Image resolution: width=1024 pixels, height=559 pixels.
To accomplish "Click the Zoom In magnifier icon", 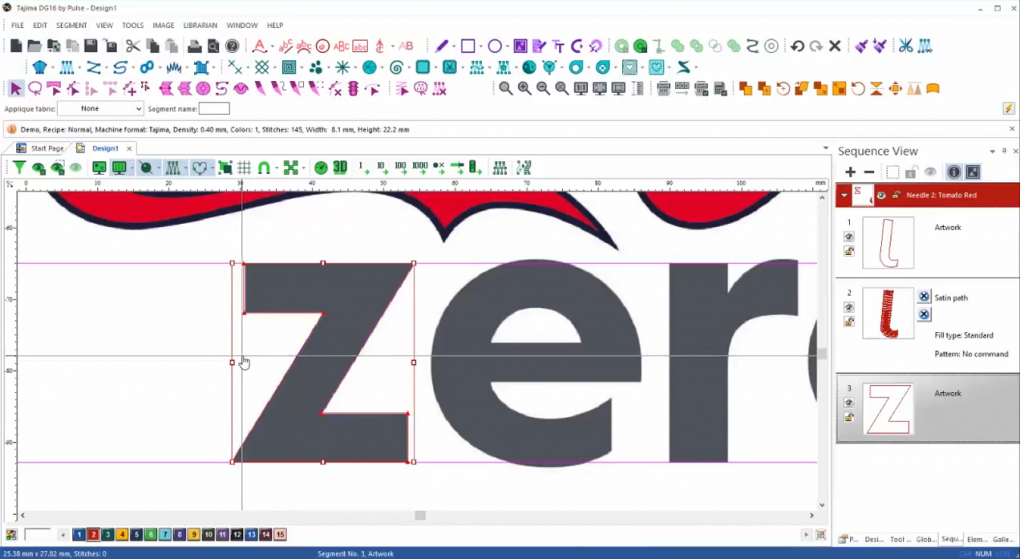I will point(524,89).
